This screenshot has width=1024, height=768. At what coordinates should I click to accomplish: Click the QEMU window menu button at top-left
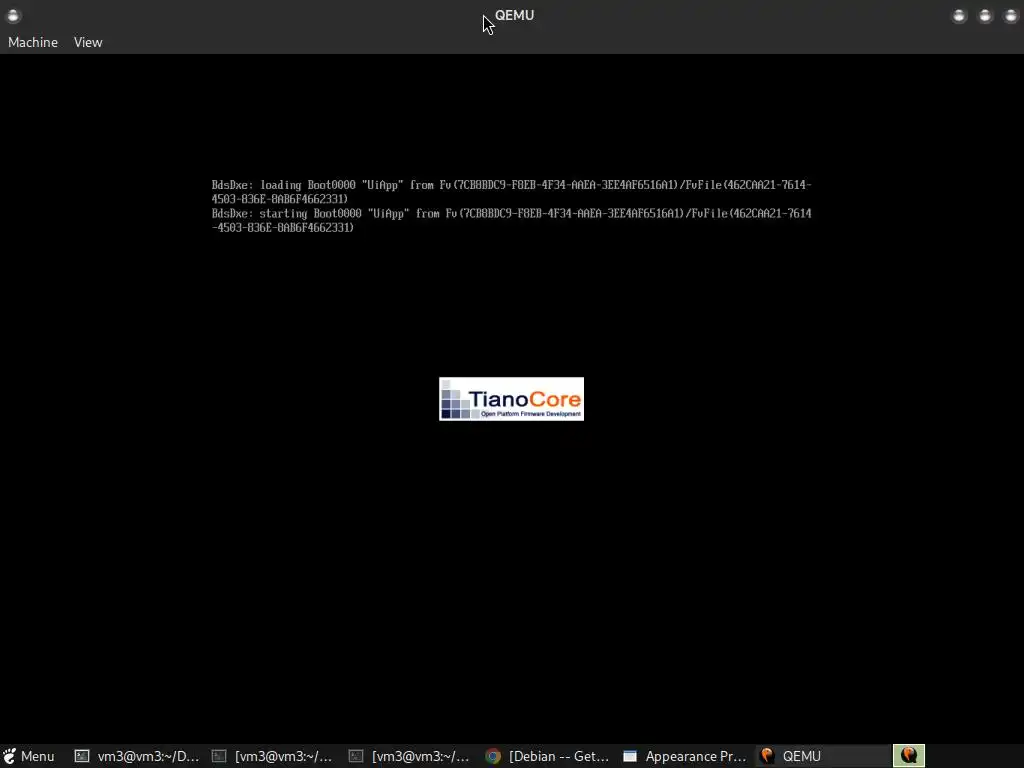click(13, 16)
